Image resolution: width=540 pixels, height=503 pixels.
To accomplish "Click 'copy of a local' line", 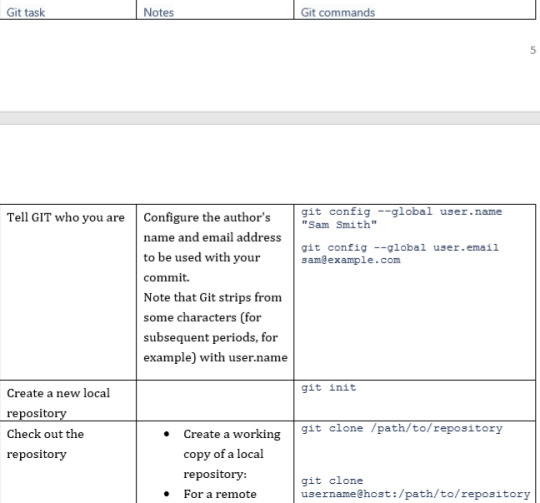I will [x=224, y=454].
